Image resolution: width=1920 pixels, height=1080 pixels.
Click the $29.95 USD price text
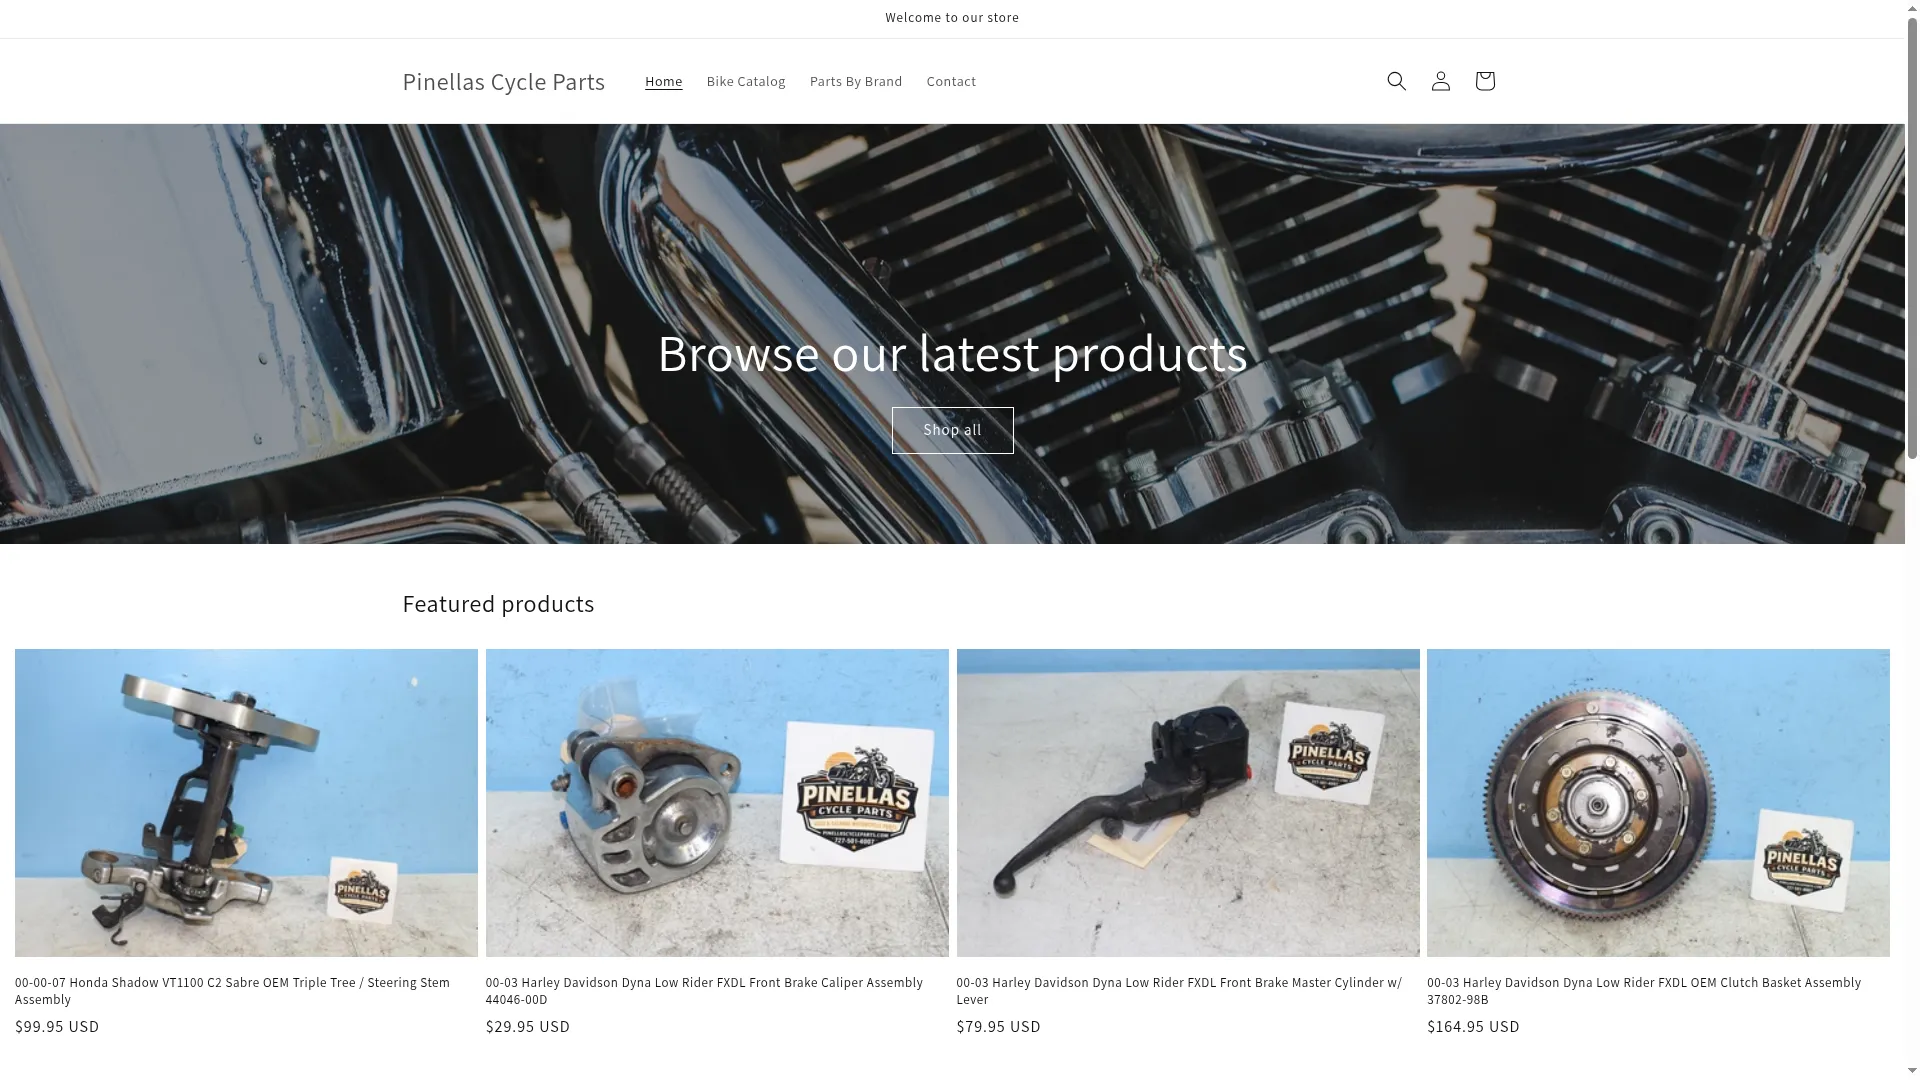click(x=528, y=1026)
